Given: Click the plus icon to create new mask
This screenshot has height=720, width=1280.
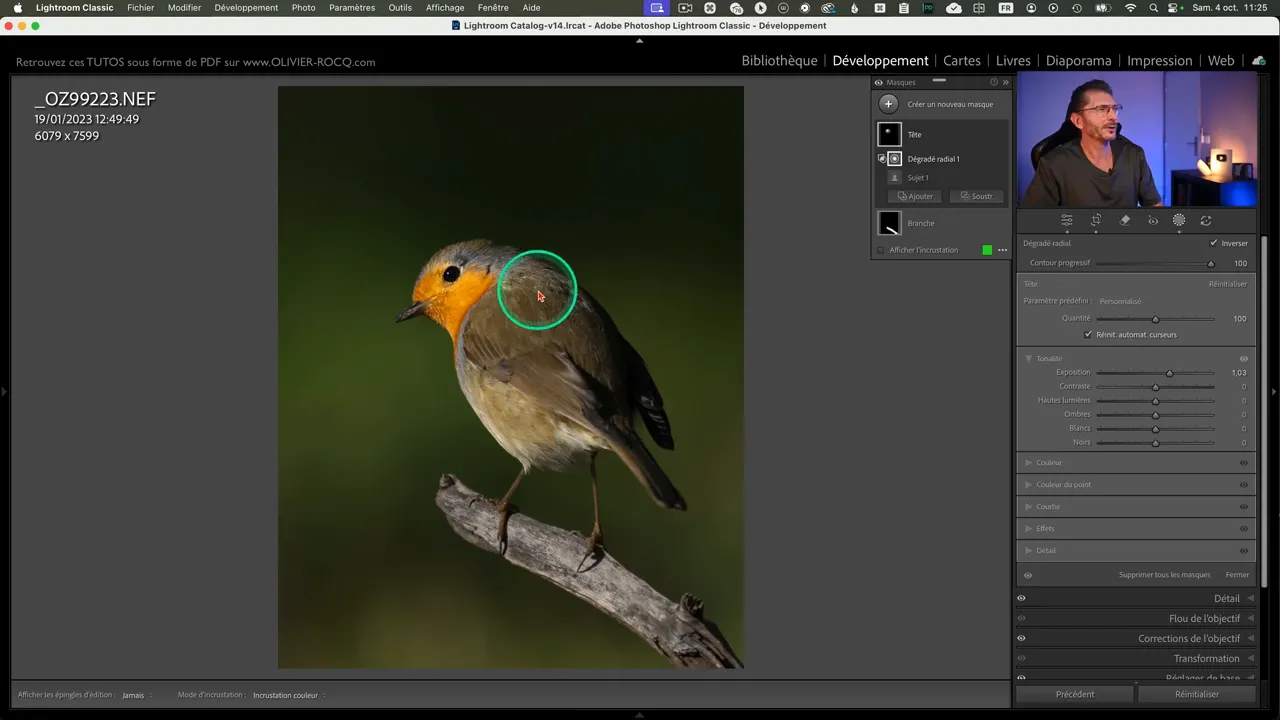Looking at the screenshot, I should click(888, 104).
